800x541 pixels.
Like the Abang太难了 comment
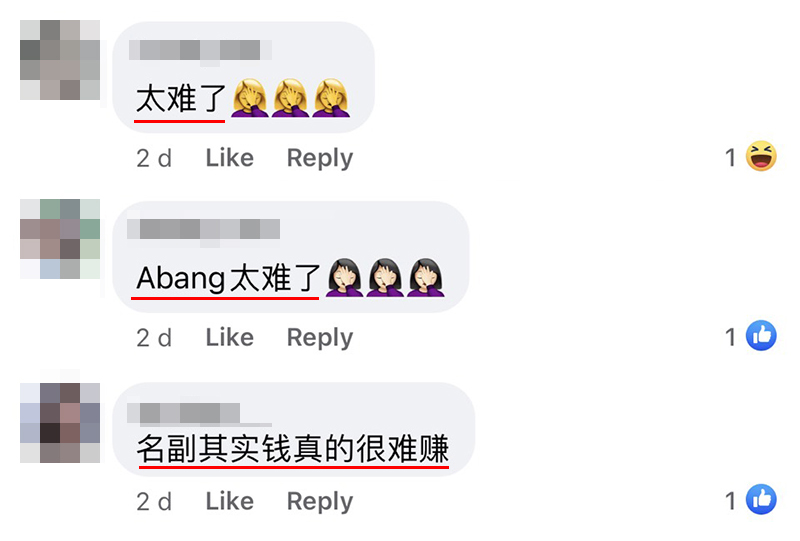[230, 337]
